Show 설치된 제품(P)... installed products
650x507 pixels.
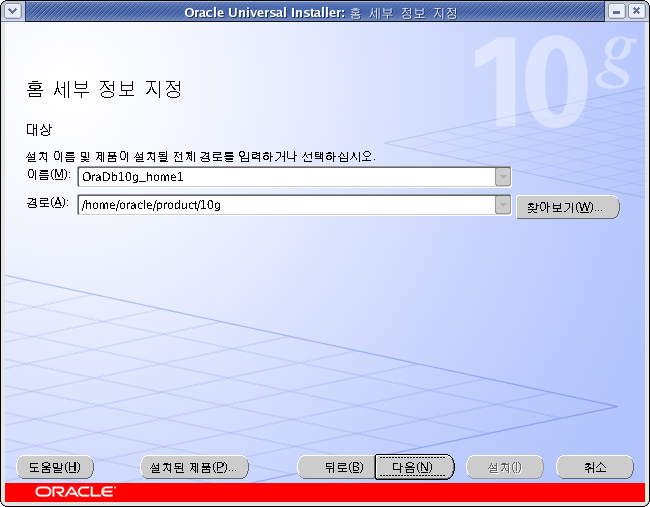coord(194,467)
